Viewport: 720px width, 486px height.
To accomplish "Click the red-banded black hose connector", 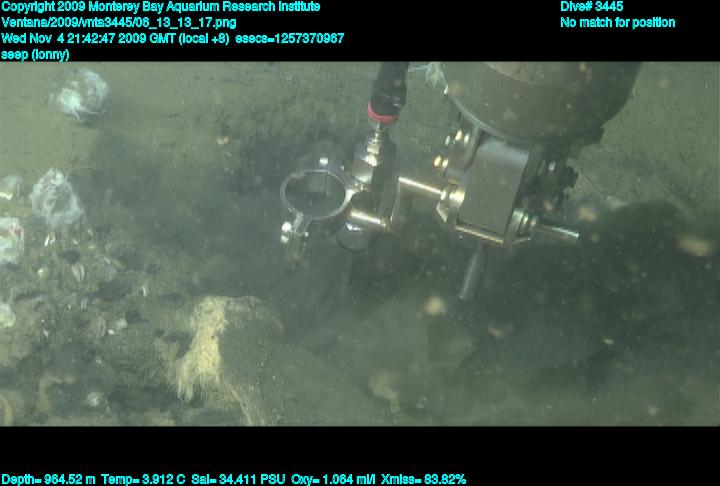I will pos(387,94).
